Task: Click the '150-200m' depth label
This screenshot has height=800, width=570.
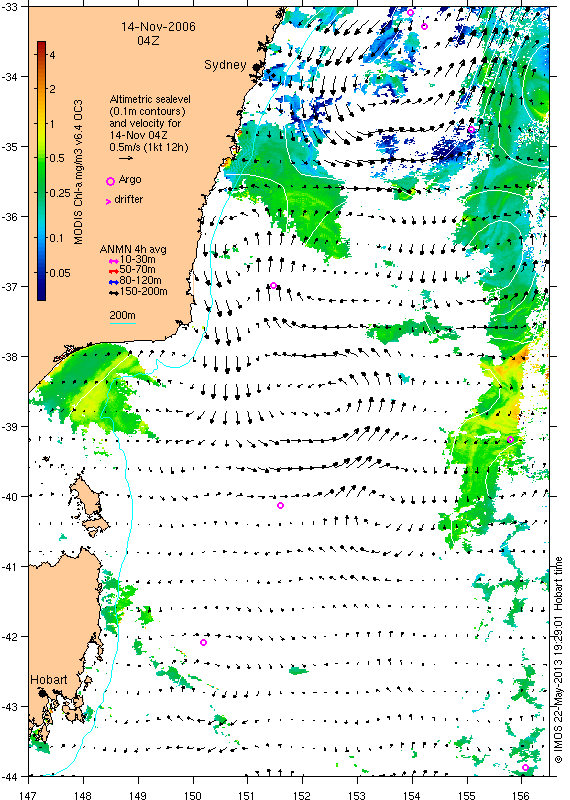Action: 143,292
